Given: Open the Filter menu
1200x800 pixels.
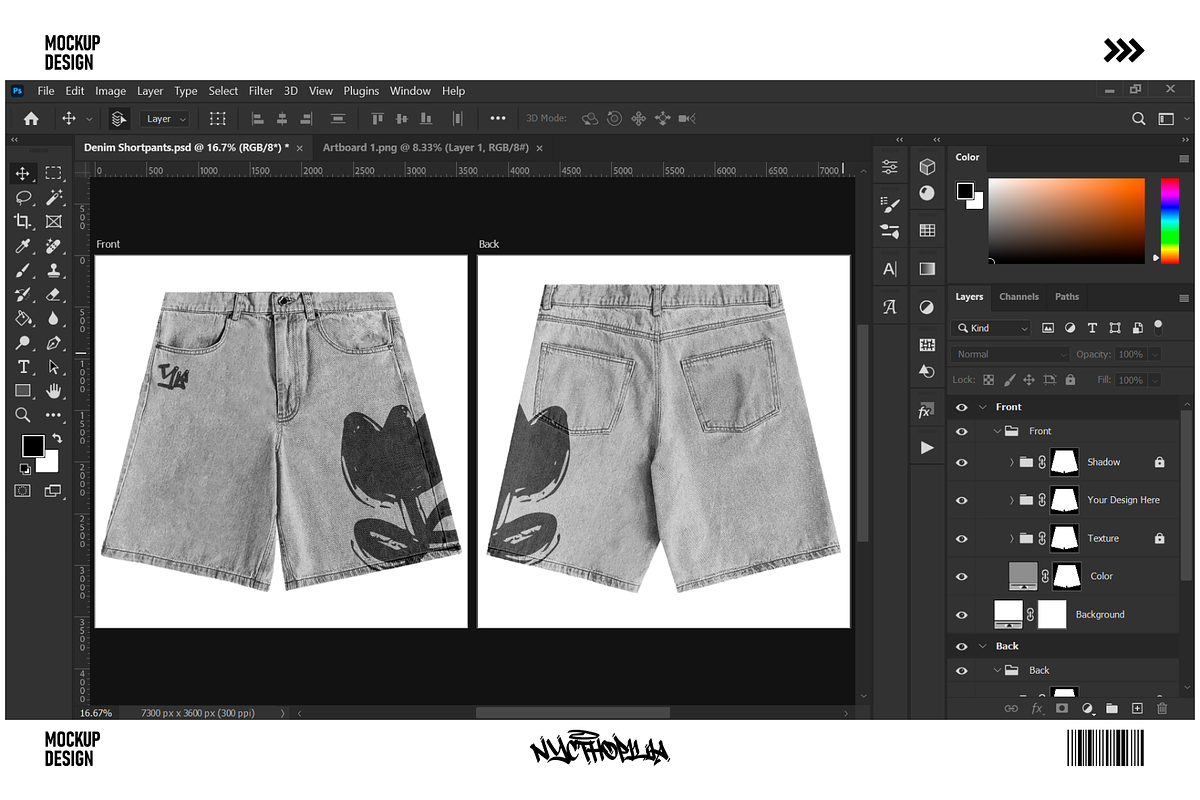Looking at the screenshot, I should [261, 91].
